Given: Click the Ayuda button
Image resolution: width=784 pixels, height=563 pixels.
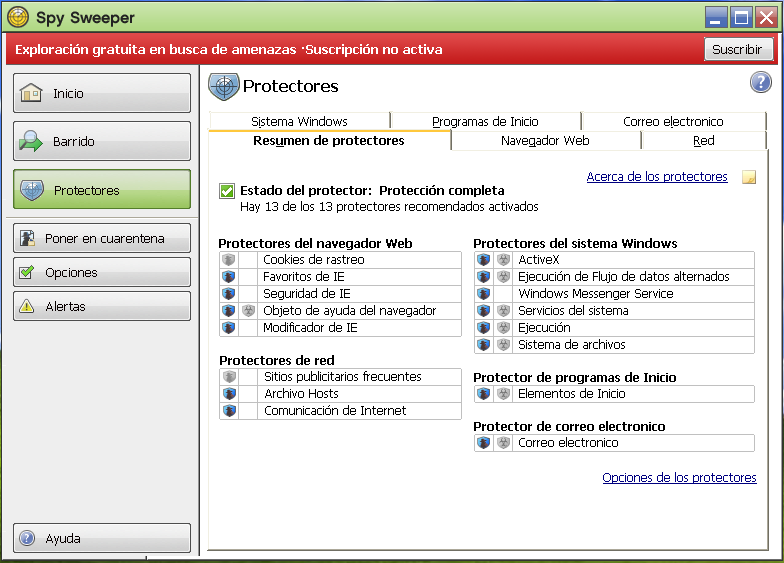Looking at the screenshot, I should [102, 538].
